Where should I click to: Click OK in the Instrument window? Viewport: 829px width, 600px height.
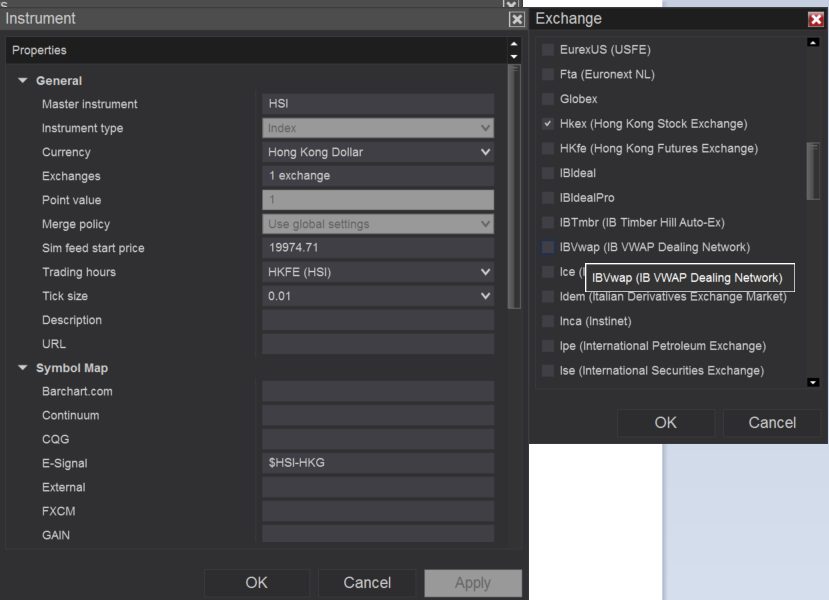coord(256,583)
